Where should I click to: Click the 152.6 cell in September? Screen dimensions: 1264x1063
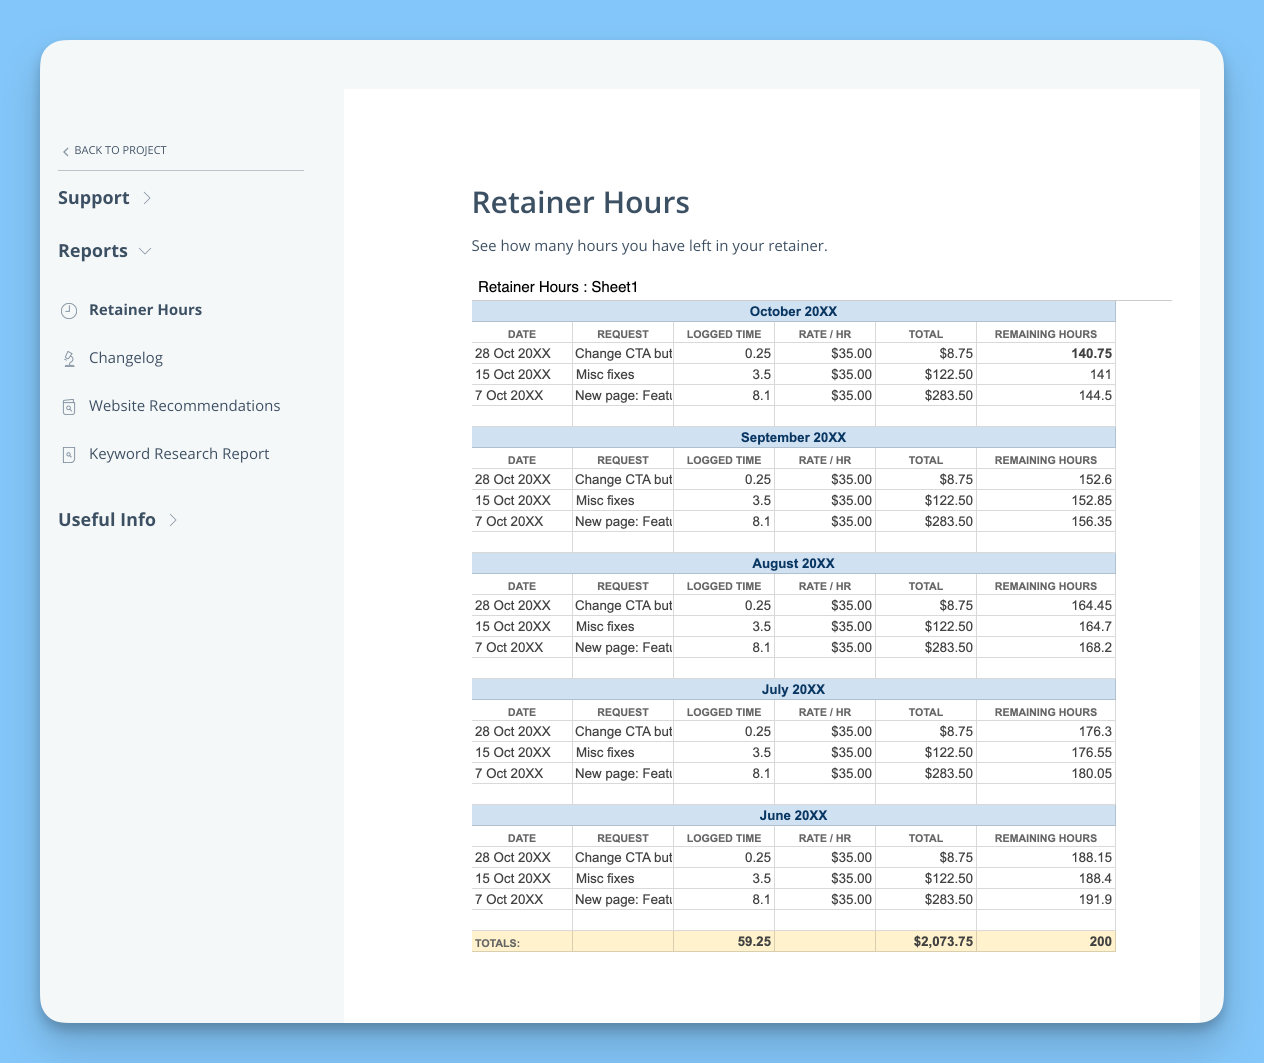(1045, 479)
